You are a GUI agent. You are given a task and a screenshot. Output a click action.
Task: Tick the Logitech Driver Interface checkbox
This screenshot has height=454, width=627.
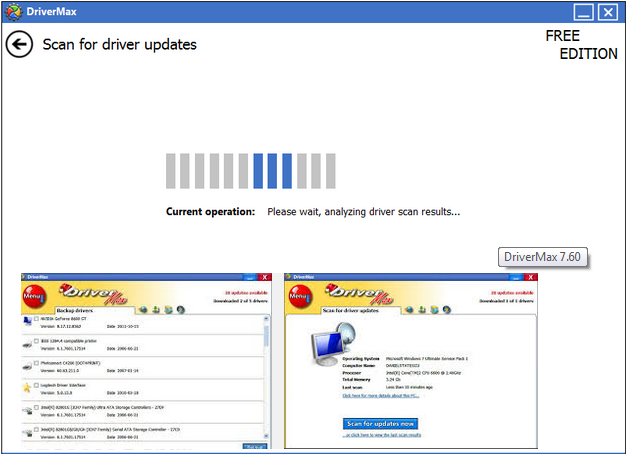(36, 385)
